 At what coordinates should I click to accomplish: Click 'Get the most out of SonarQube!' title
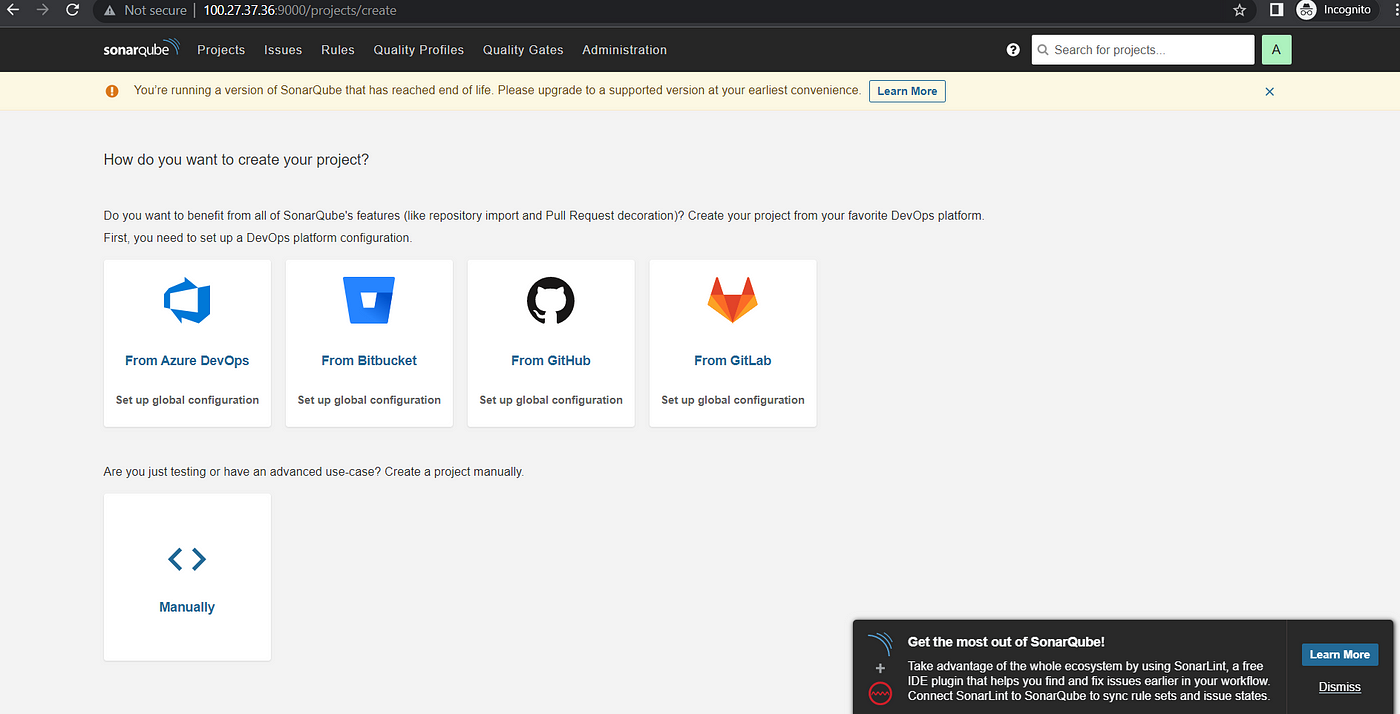[x=1006, y=643]
